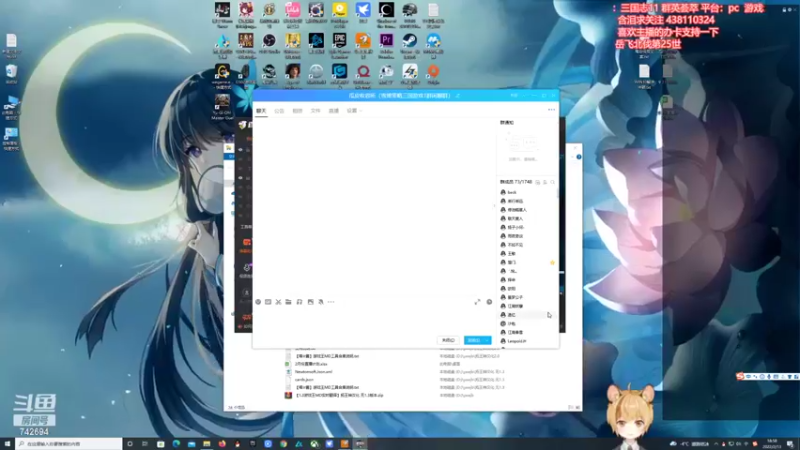The image size is (800, 450).
Task: Open the three-dot menu of the chat window
Action: point(552,110)
